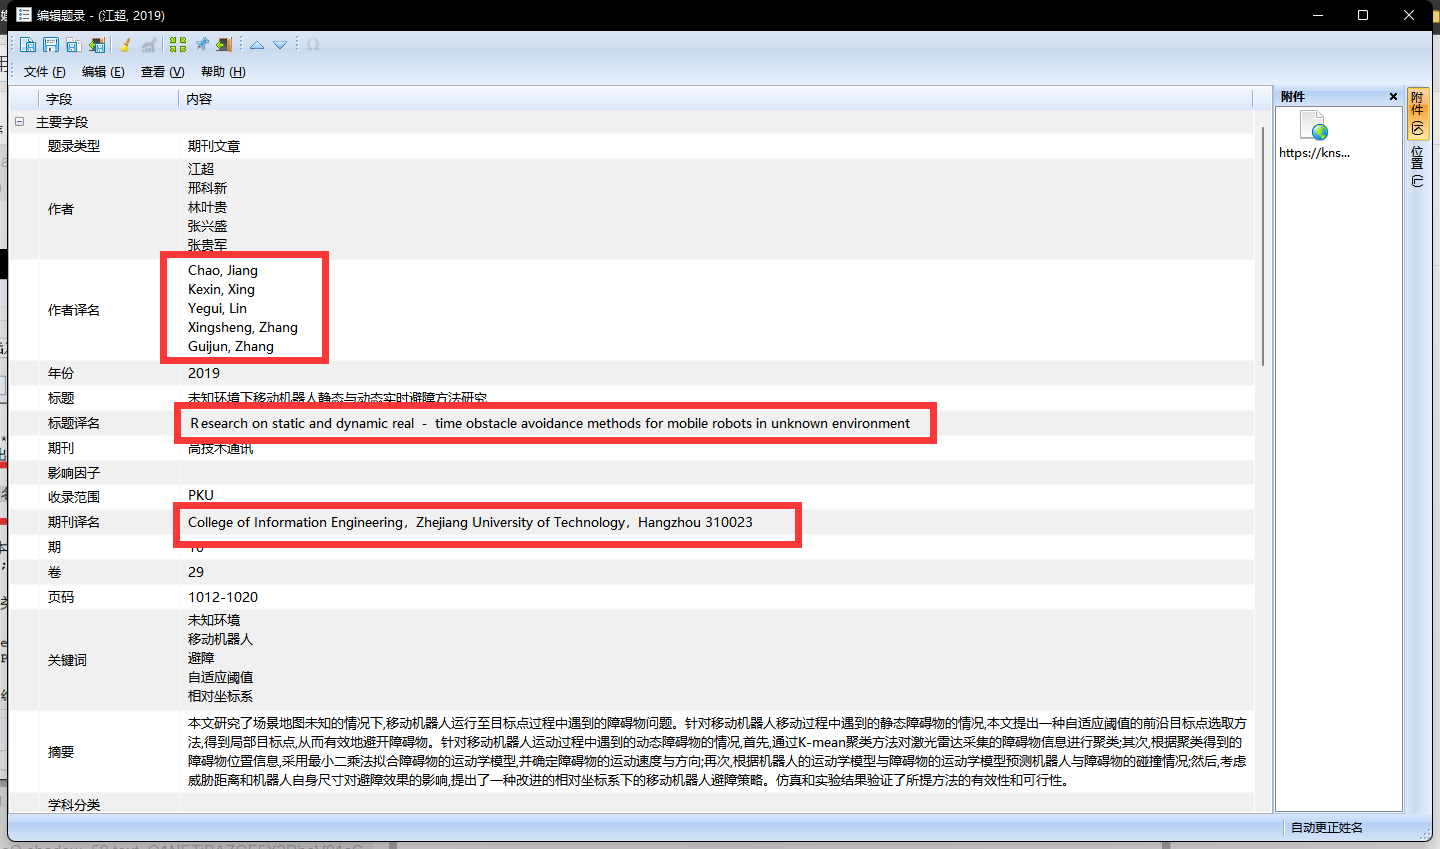
Task: Close the 附件 panel
Action: 1392,96
